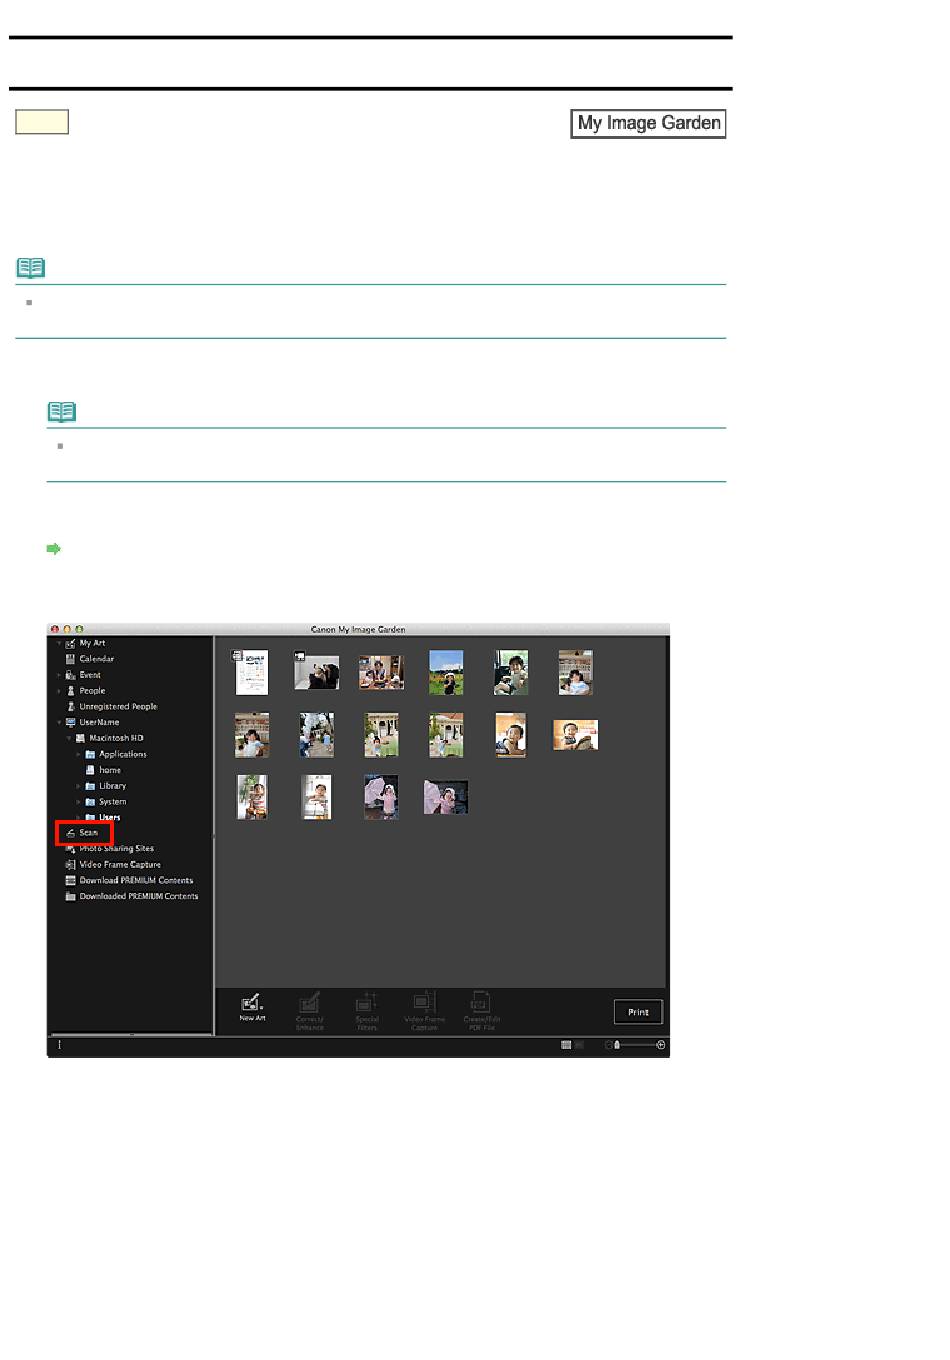Screen dimensions: 950x1360
Task: Select the video thumbnail with camera badge
Action: [x=316, y=672]
